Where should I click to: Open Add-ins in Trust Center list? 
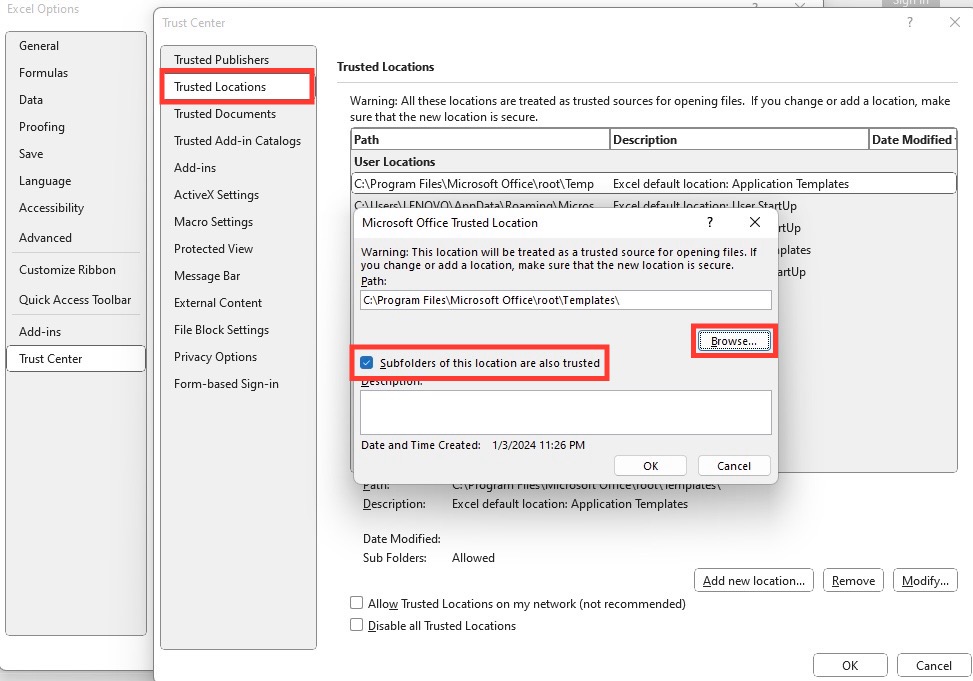195,168
